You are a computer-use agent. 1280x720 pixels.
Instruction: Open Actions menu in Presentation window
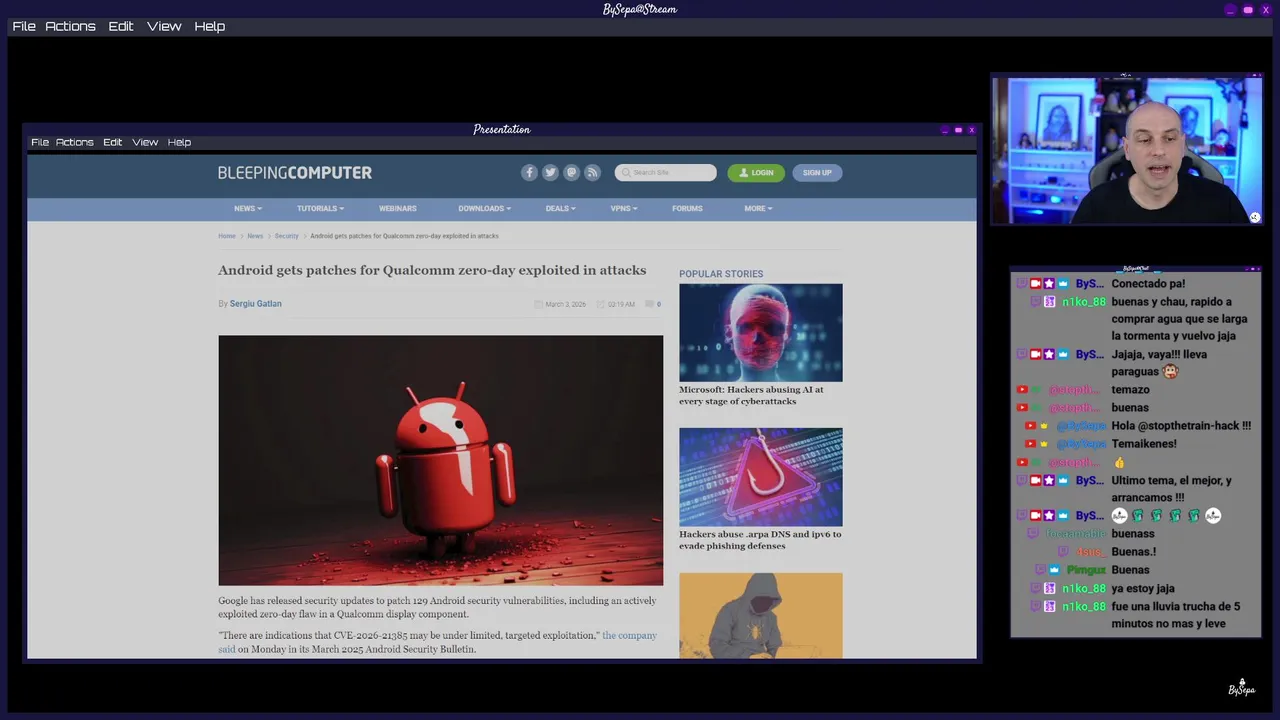point(75,142)
